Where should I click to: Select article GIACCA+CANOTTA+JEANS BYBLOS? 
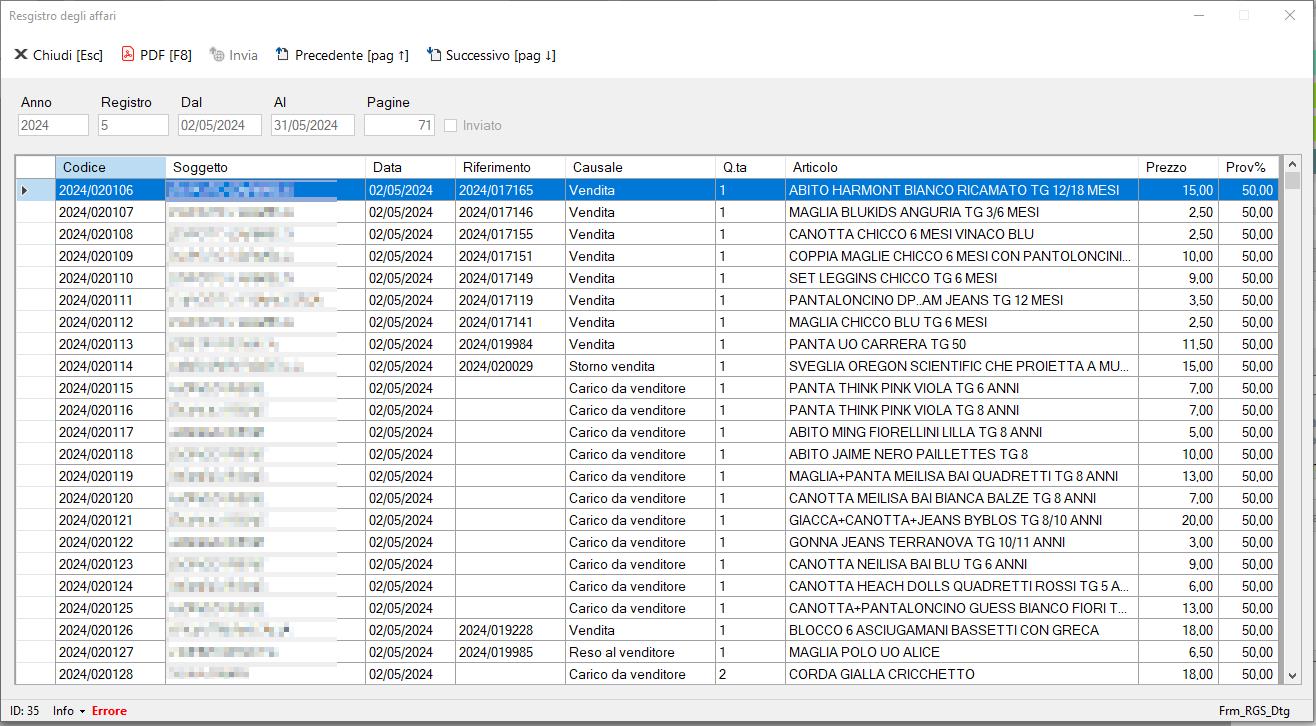962,520
